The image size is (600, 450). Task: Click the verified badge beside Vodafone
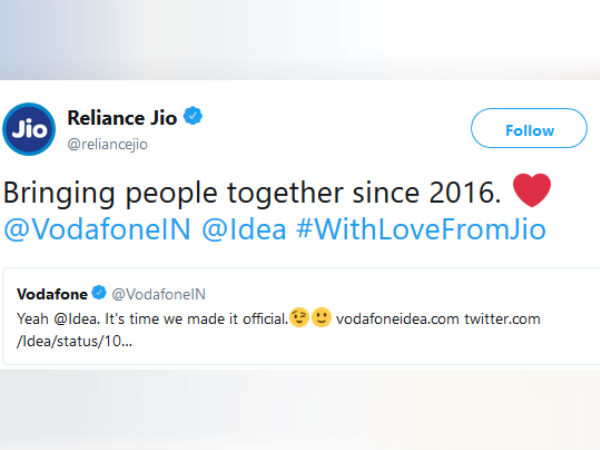[x=99, y=293]
